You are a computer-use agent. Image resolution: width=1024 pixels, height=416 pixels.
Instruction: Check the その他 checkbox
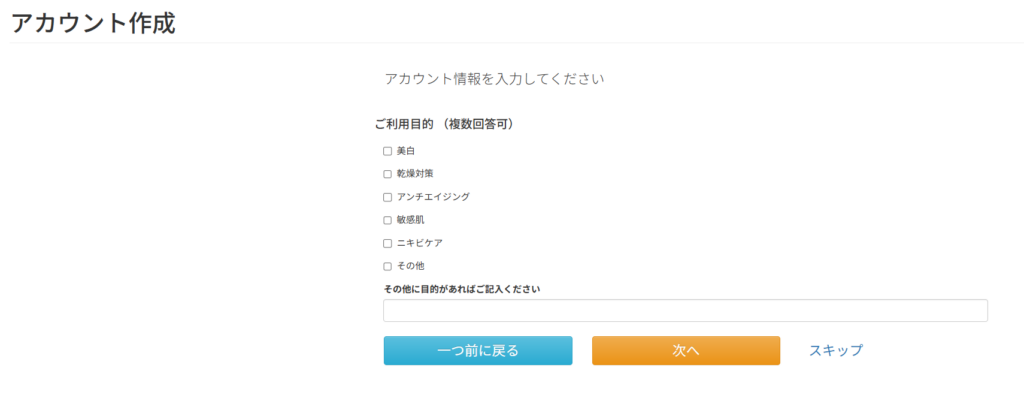point(388,266)
